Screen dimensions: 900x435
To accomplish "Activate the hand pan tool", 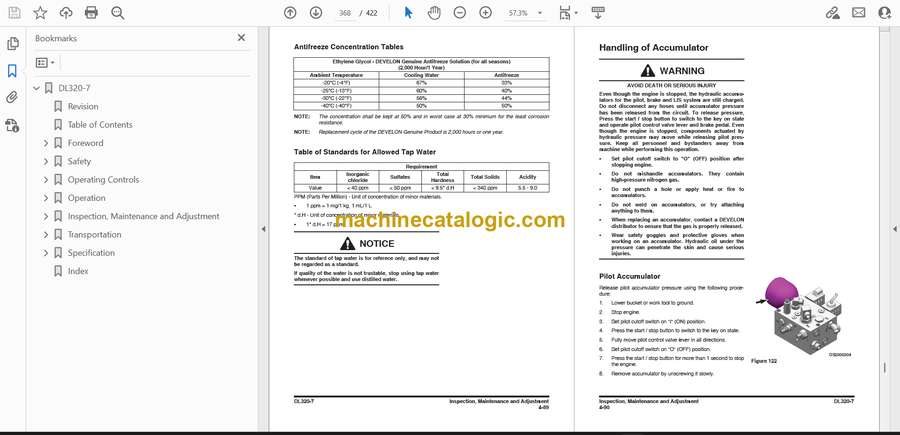I will pyautogui.click(x=435, y=13).
